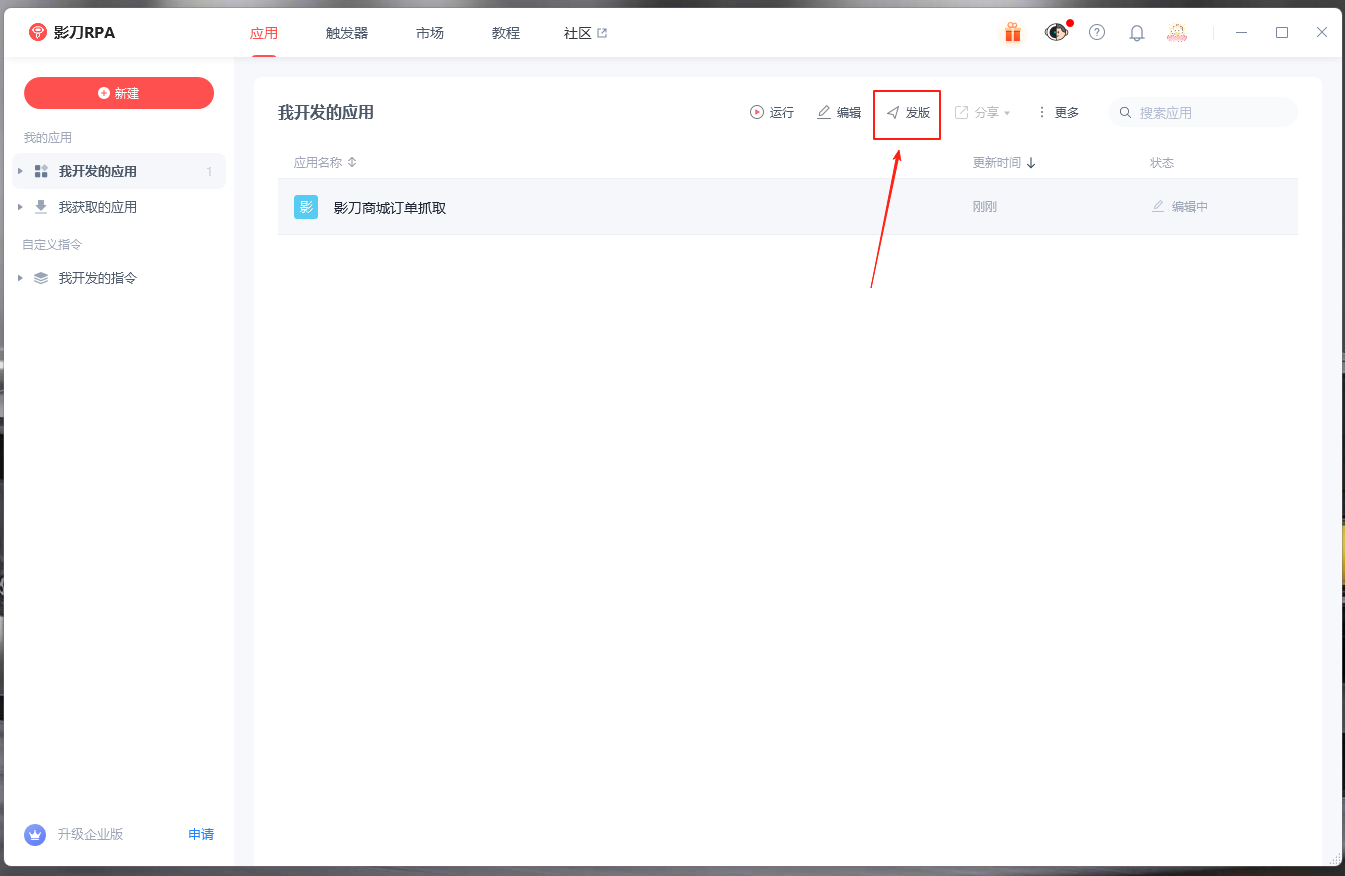Open the gift box icon
Screen dimensions: 1345x876
pyautogui.click(x=1013, y=33)
